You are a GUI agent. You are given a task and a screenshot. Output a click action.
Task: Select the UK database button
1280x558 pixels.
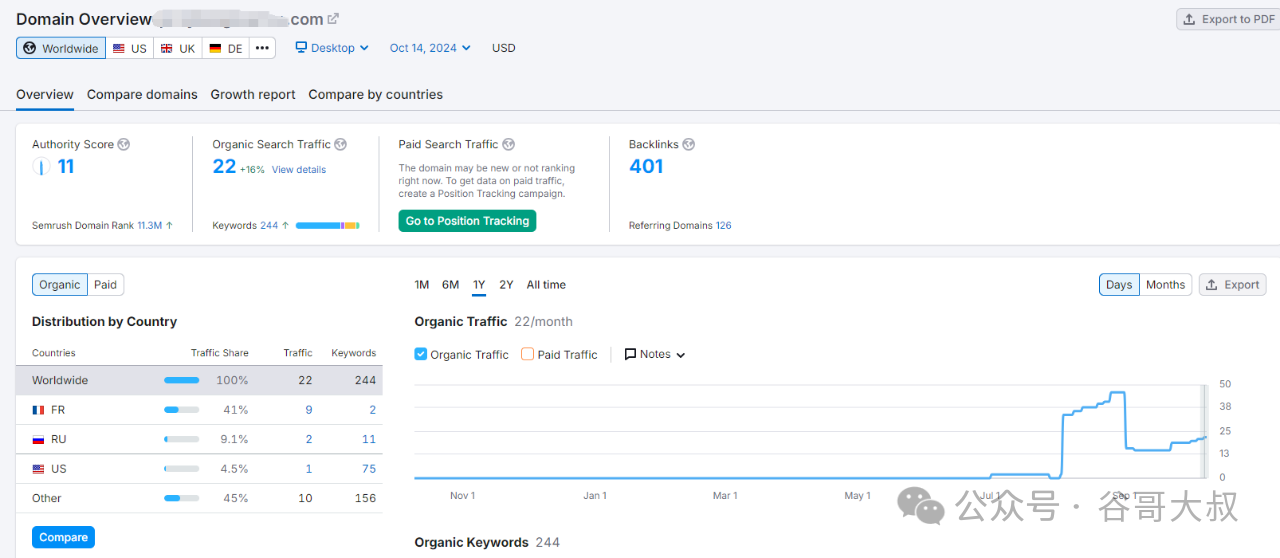(178, 48)
